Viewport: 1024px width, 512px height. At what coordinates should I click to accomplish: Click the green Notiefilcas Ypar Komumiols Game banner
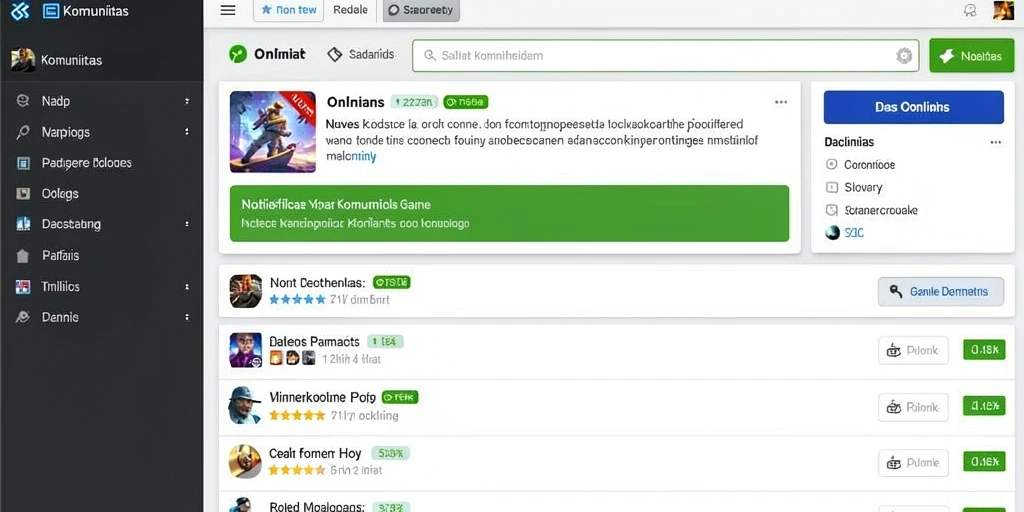click(509, 214)
